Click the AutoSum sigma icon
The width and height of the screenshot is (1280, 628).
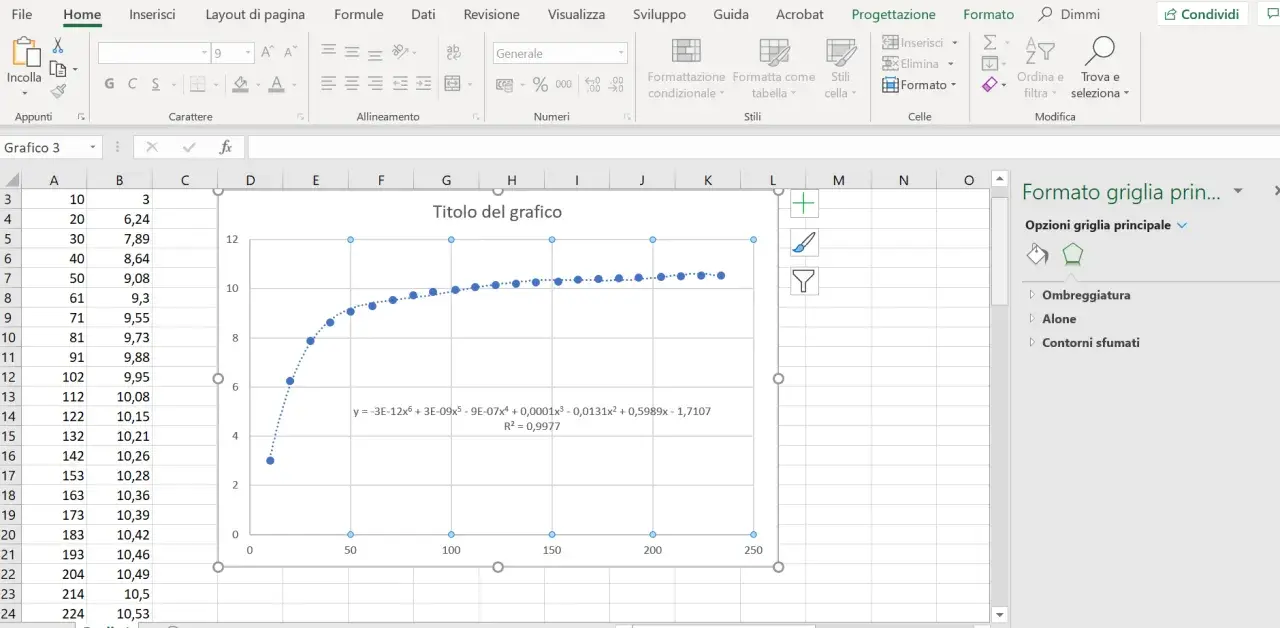tap(990, 43)
